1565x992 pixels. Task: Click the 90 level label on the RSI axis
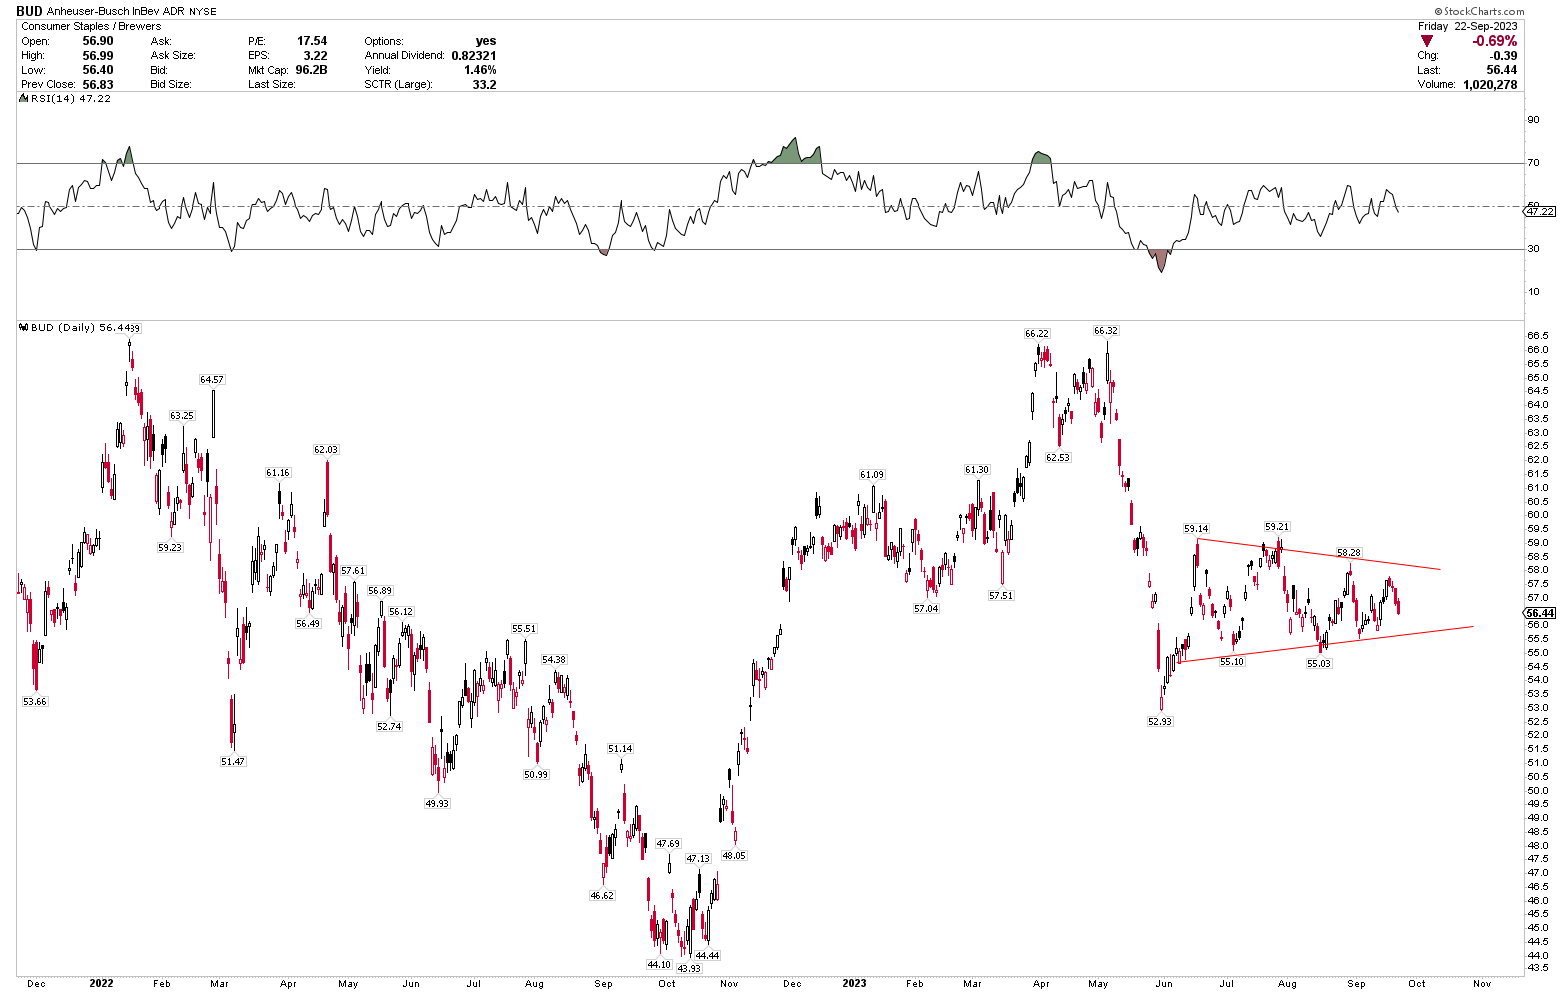coord(1532,120)
